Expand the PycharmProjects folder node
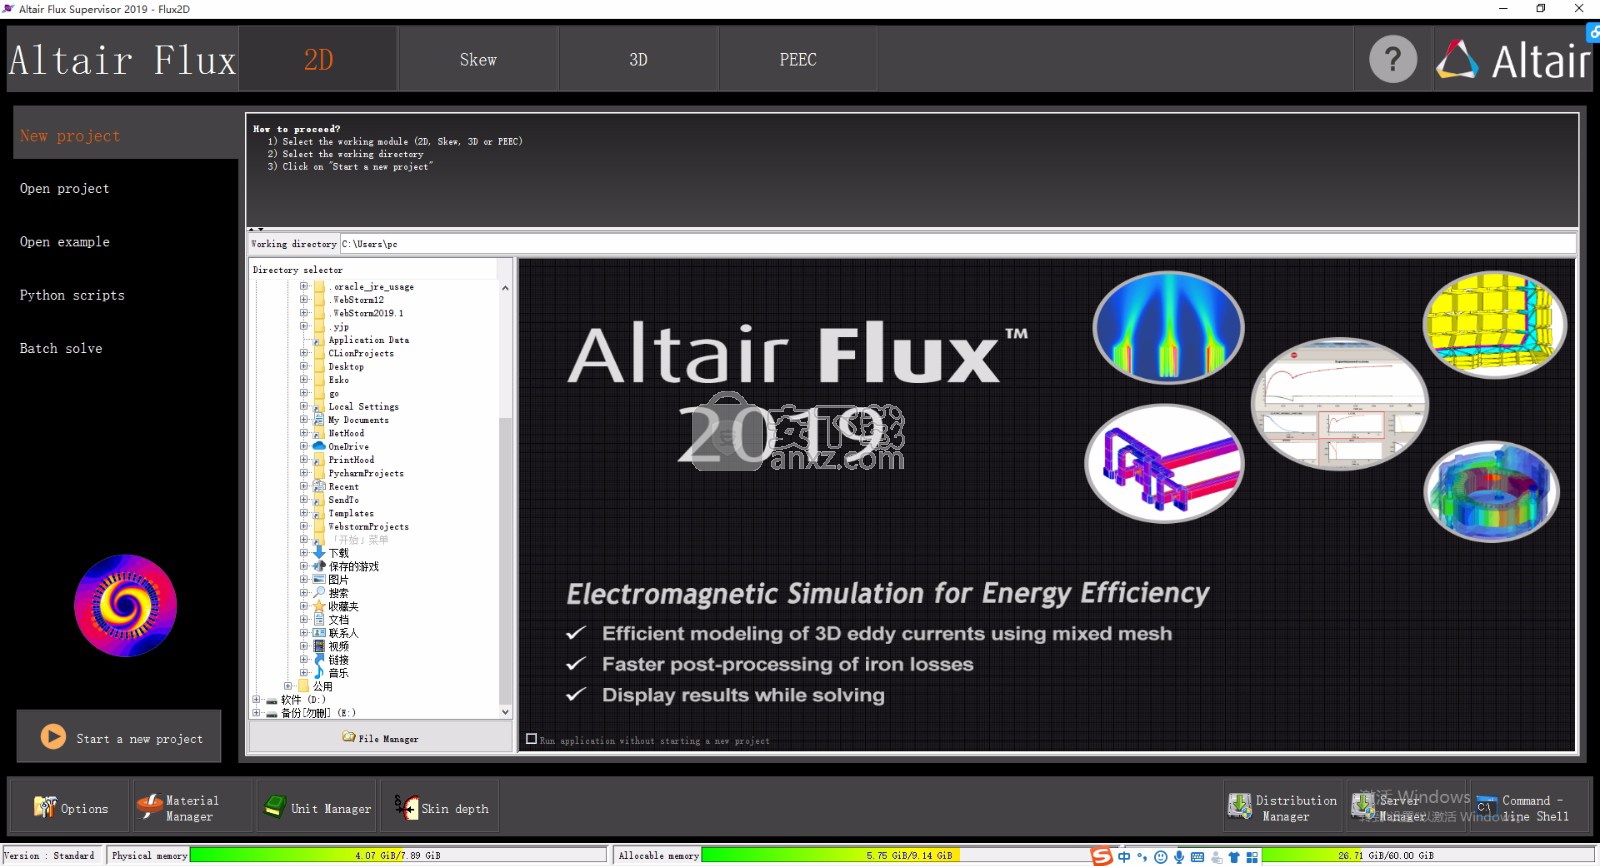 [304, 473]
